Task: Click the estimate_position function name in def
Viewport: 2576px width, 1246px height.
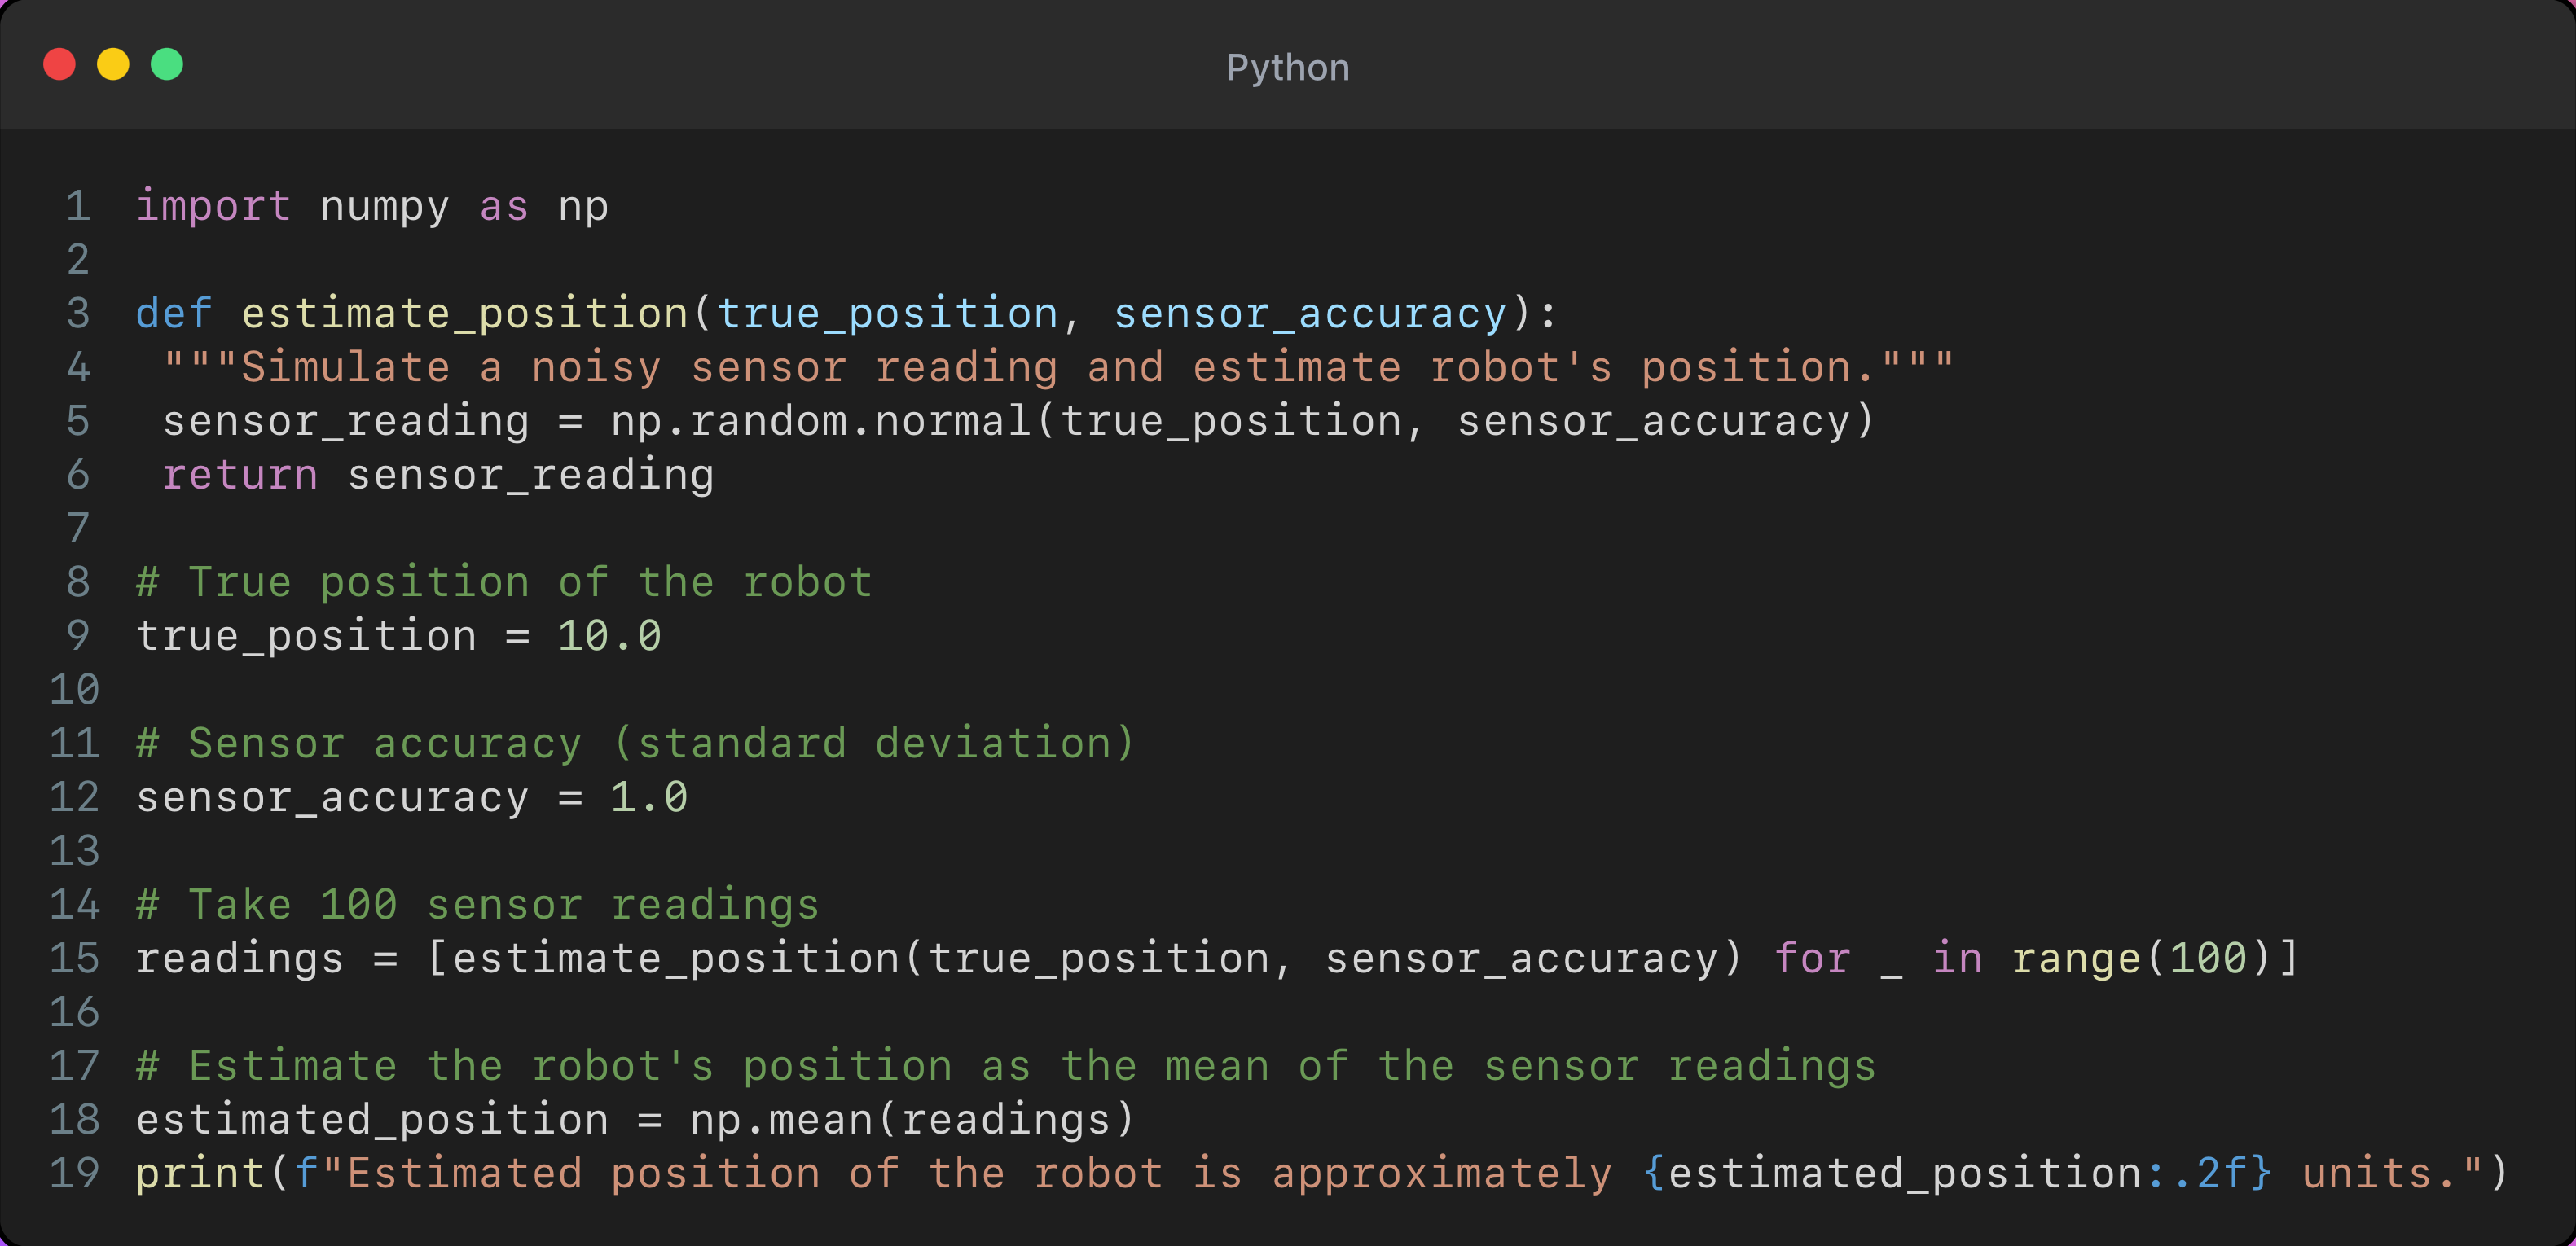Action: 464,314
